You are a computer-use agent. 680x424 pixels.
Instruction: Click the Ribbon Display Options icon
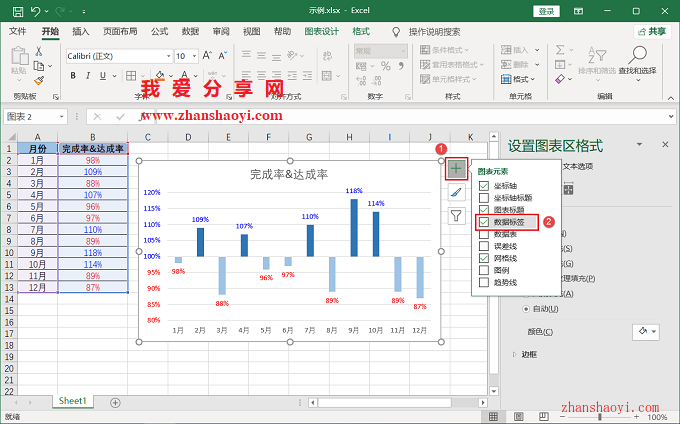click(579, 11)
